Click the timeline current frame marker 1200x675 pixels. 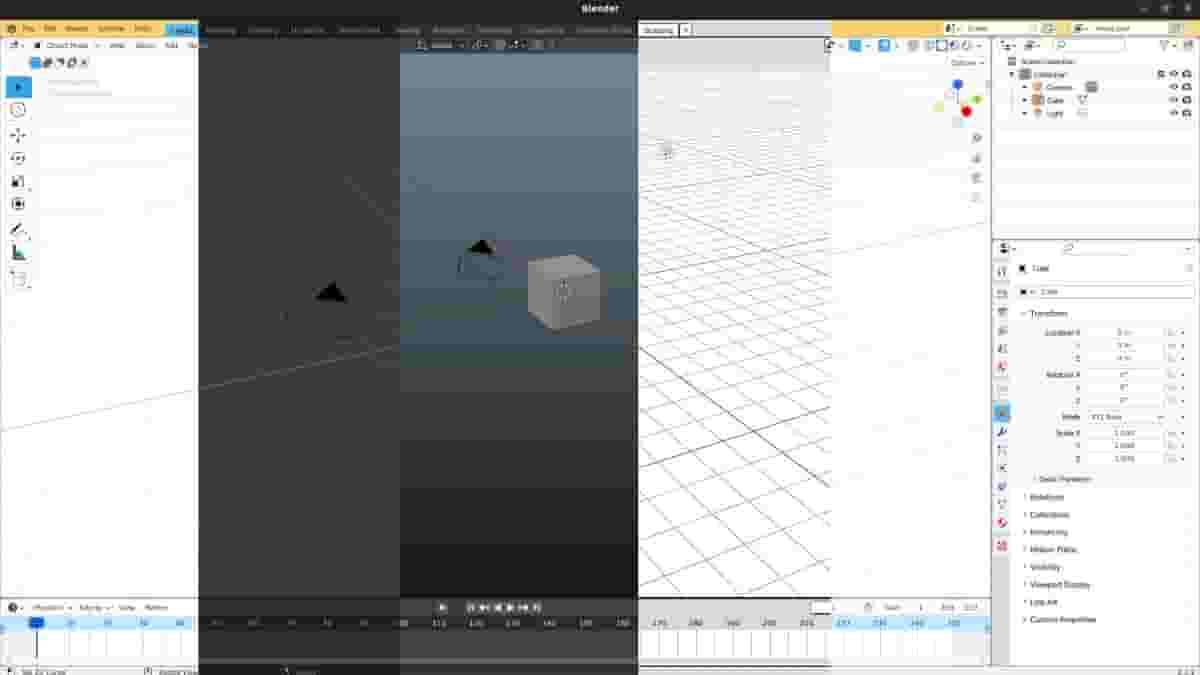click(x=36, y=622)
